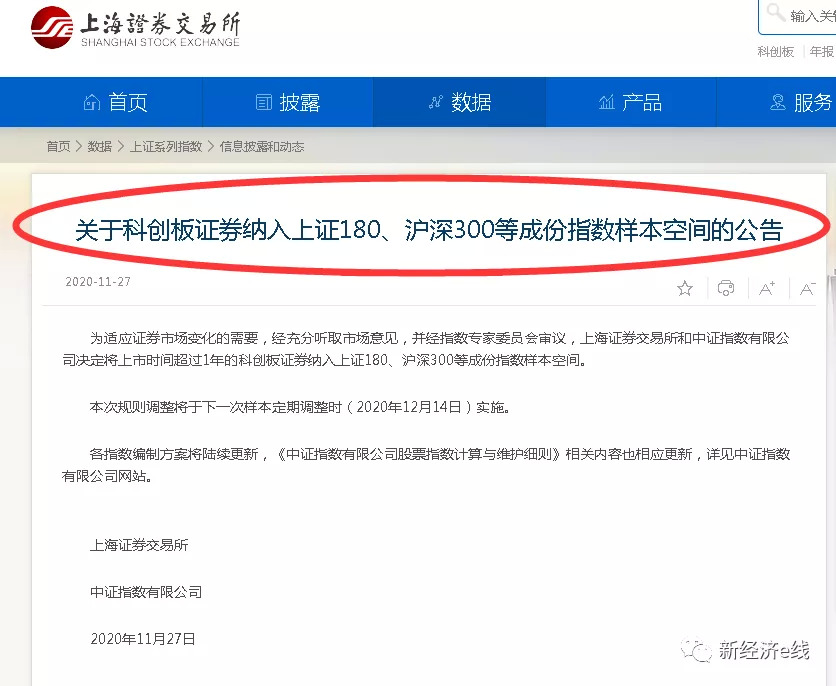Click the Shanghai Stock Exchange logo
836x686 pixels.
click(135, 27)
